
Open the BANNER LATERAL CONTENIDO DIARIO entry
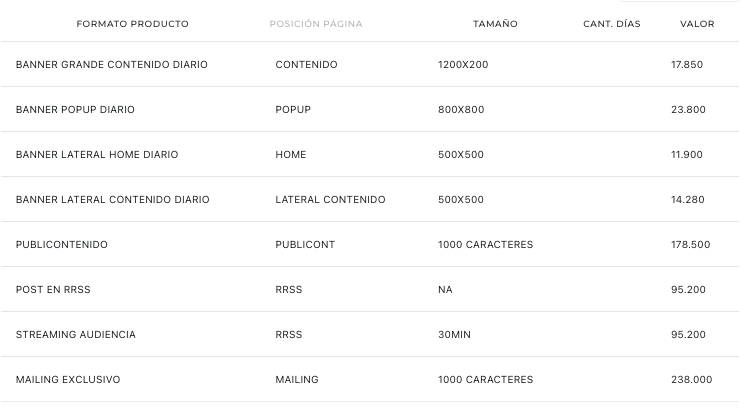[370, 199]
